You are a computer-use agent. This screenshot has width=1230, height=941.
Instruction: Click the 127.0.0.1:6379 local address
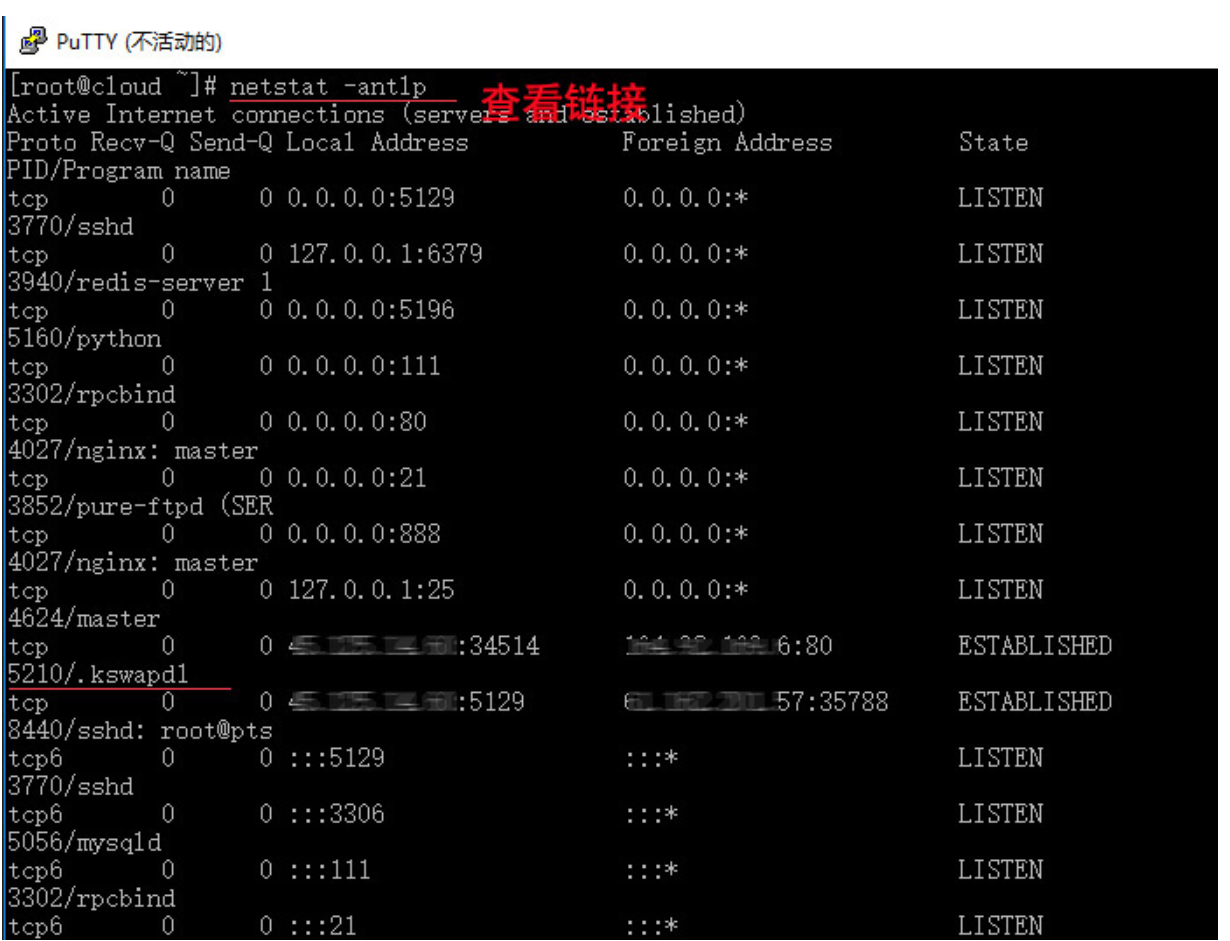385,255
